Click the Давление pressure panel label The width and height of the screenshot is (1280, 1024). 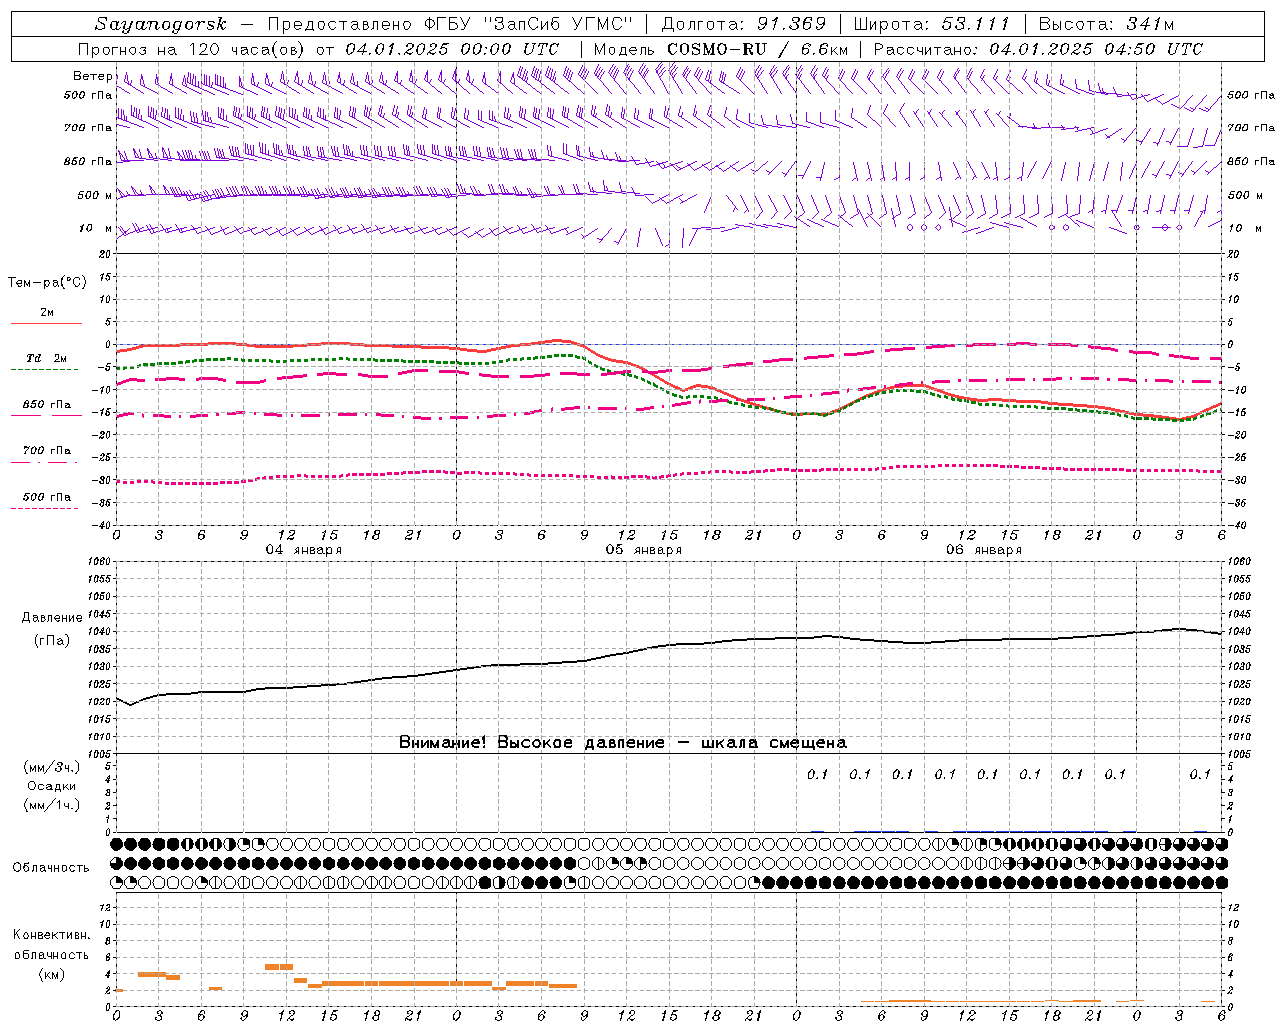[x=51, y=618]
